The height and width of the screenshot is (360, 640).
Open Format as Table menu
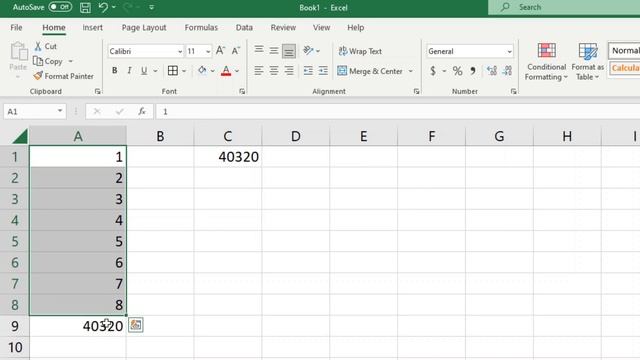pos(587,62)
